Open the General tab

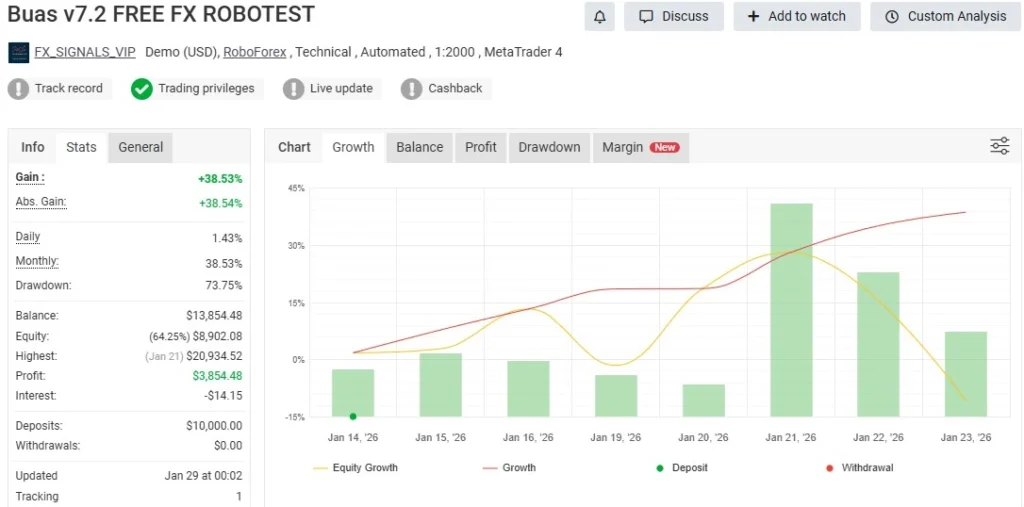click(140, 147)
